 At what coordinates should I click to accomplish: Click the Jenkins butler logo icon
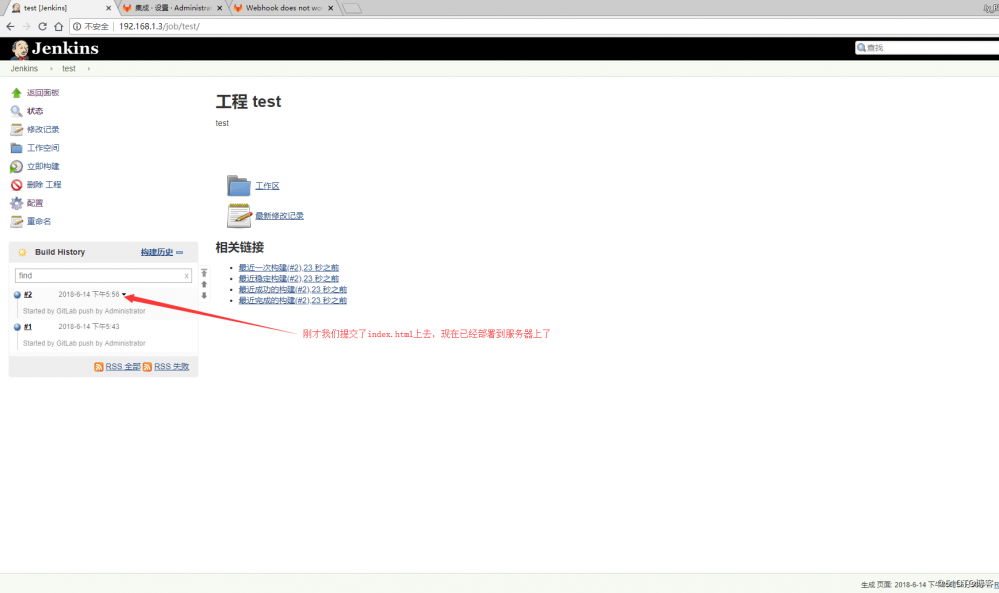(x=20, y=49)
